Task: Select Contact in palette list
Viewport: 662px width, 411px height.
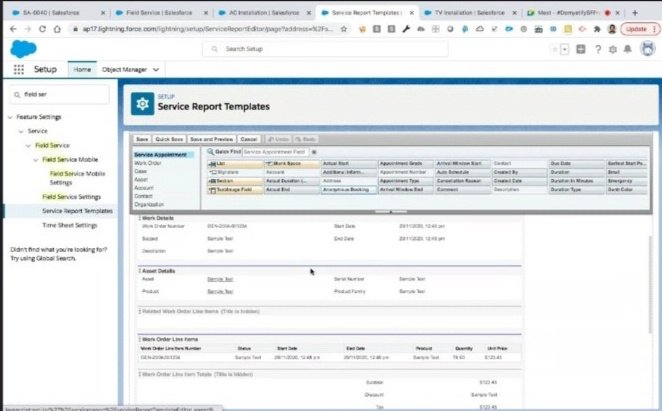Action: click(144, 196)
